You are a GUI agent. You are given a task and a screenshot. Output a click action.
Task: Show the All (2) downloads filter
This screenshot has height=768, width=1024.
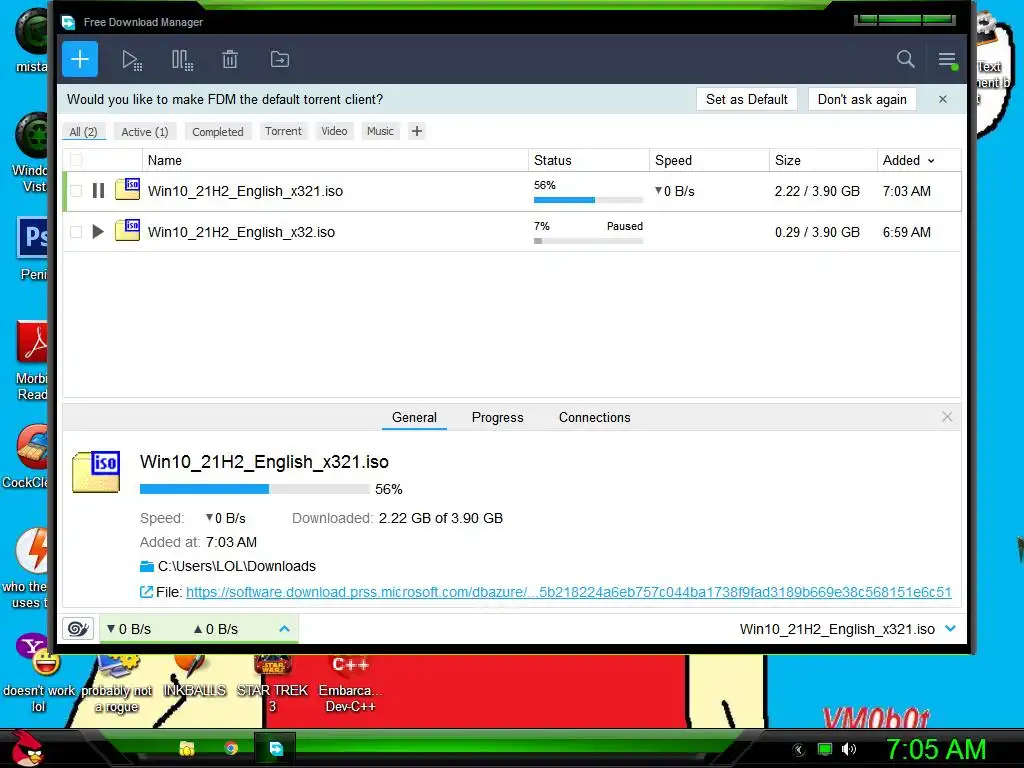(84, 131)
